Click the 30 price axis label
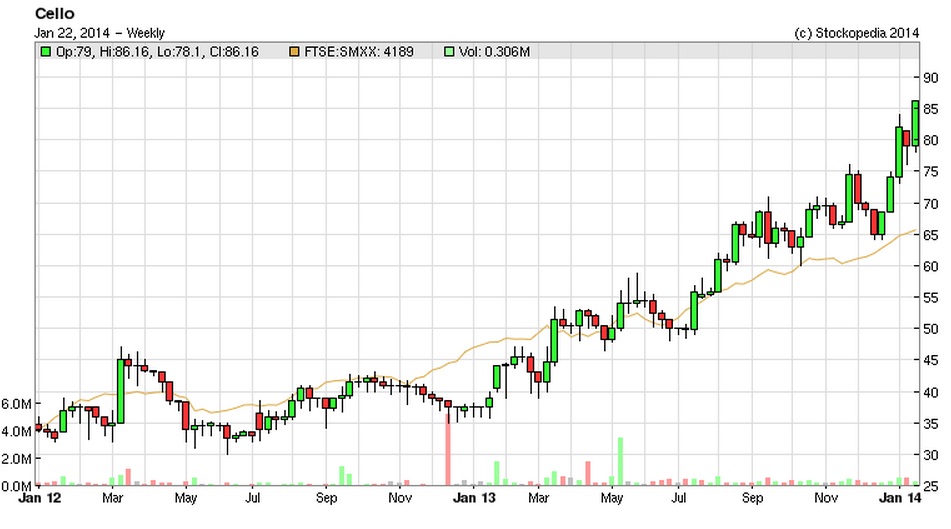This screenshot has height=529, width=951. pos(930,454)
